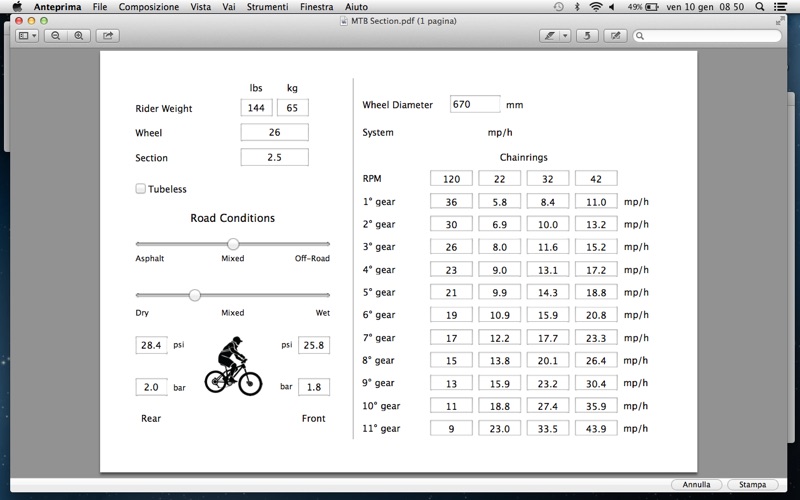Click the 9° gear speed value 15.9
The image size is (800, 500).
(499, 383)
